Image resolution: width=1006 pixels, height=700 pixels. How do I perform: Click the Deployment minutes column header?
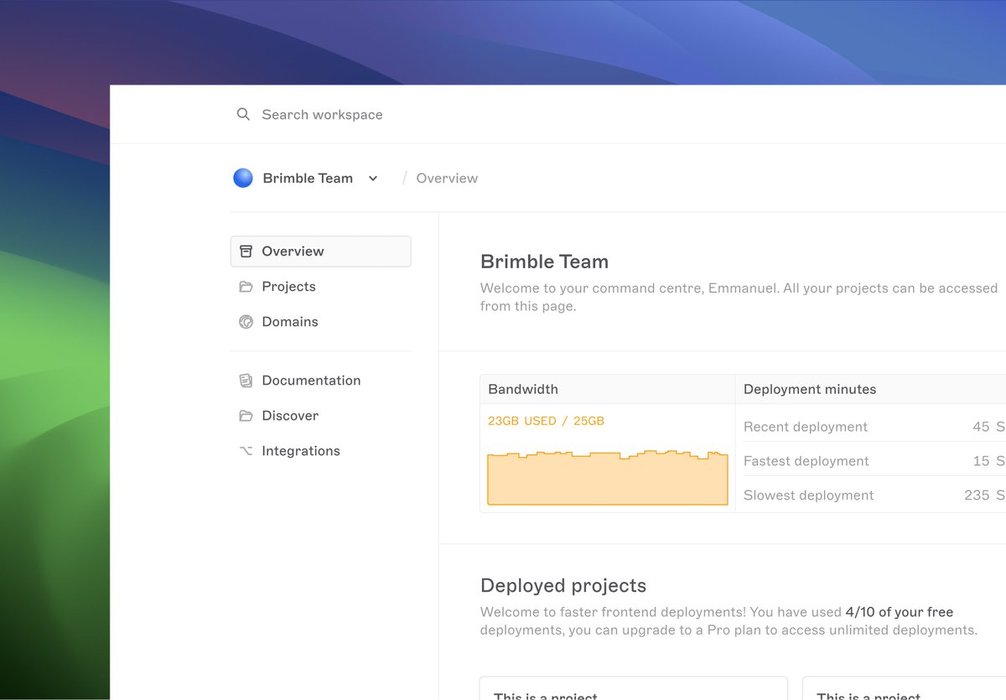809,389
